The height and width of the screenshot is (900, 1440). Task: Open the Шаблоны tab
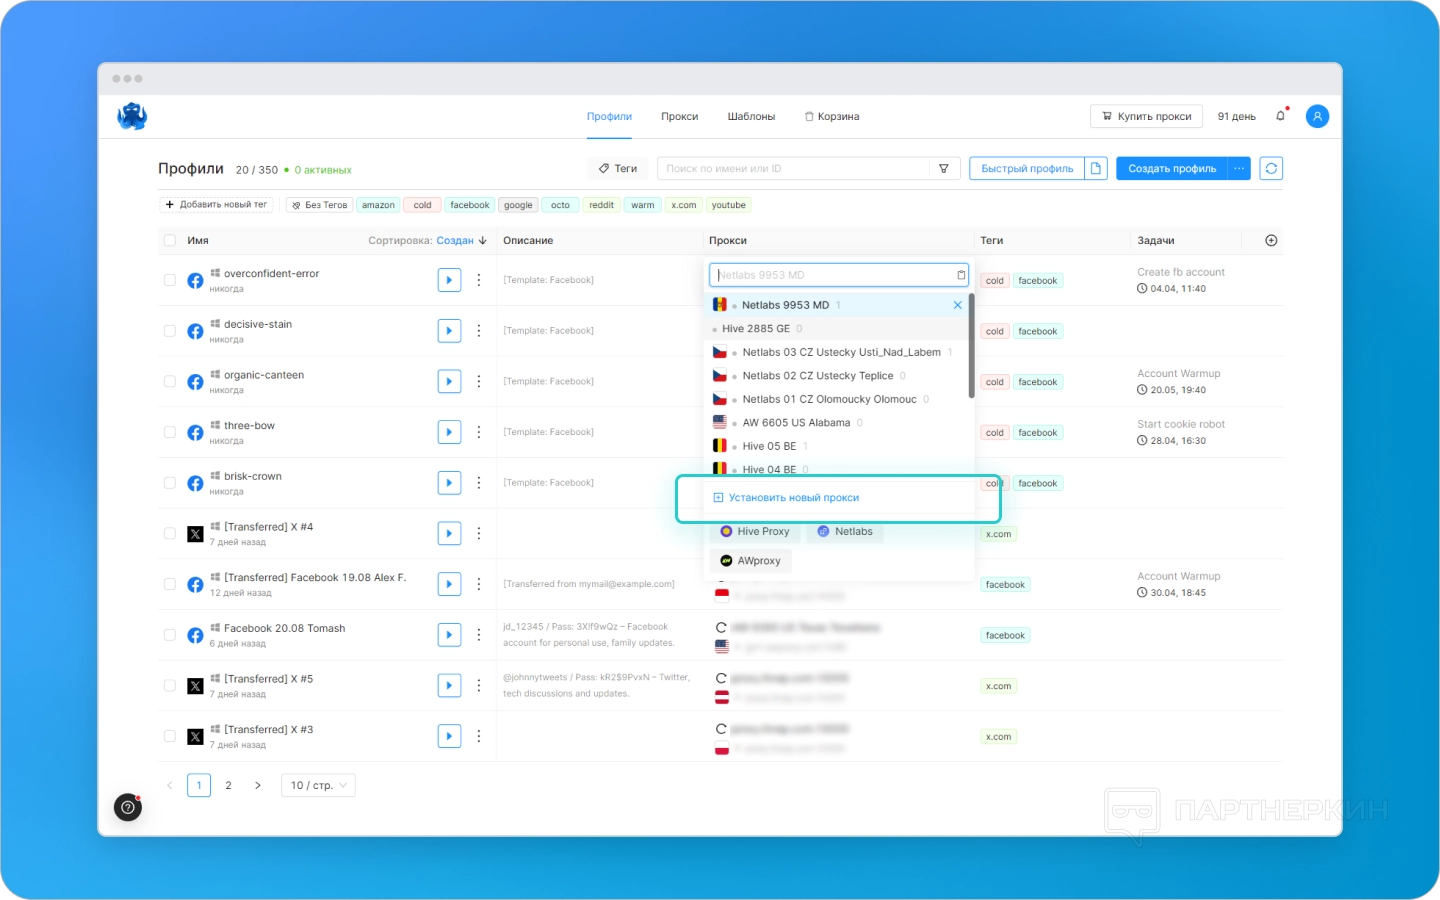coord(751,116)
